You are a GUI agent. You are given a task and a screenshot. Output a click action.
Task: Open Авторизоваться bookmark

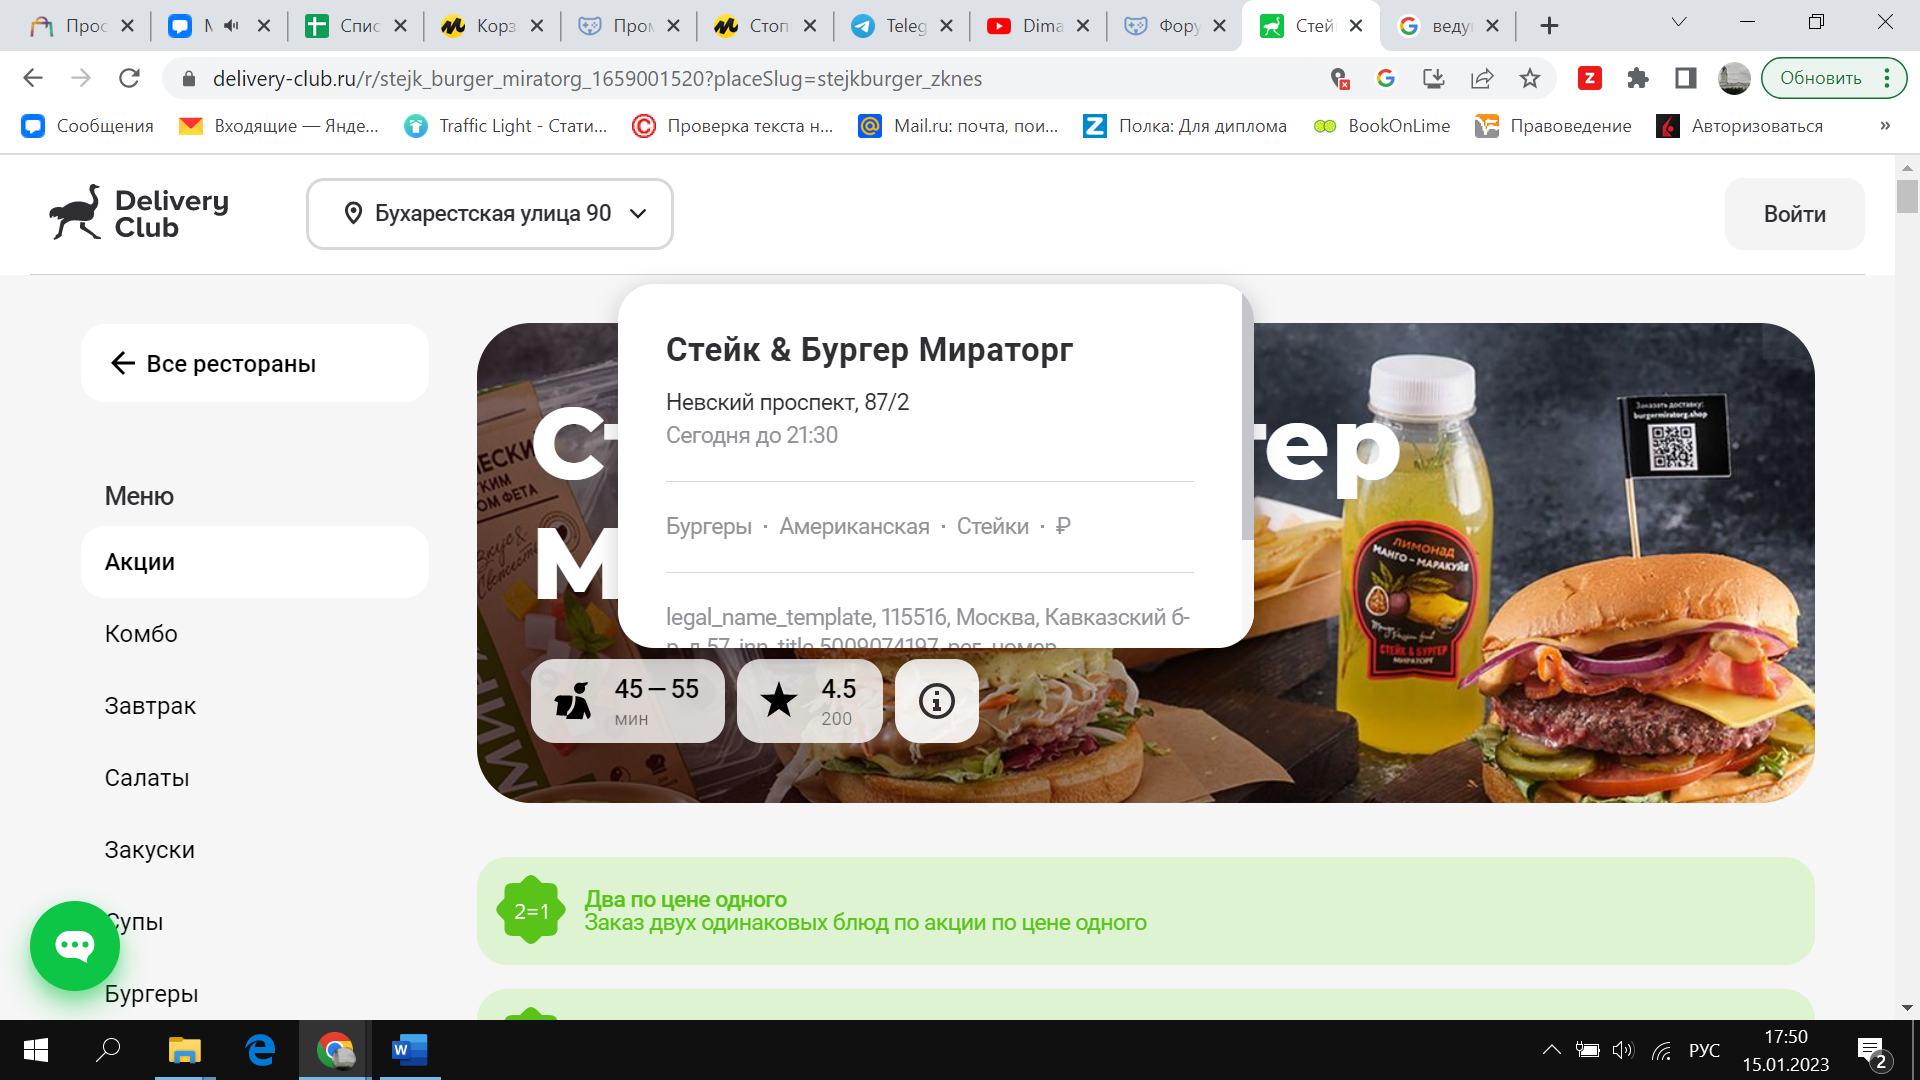[1740, 126]
